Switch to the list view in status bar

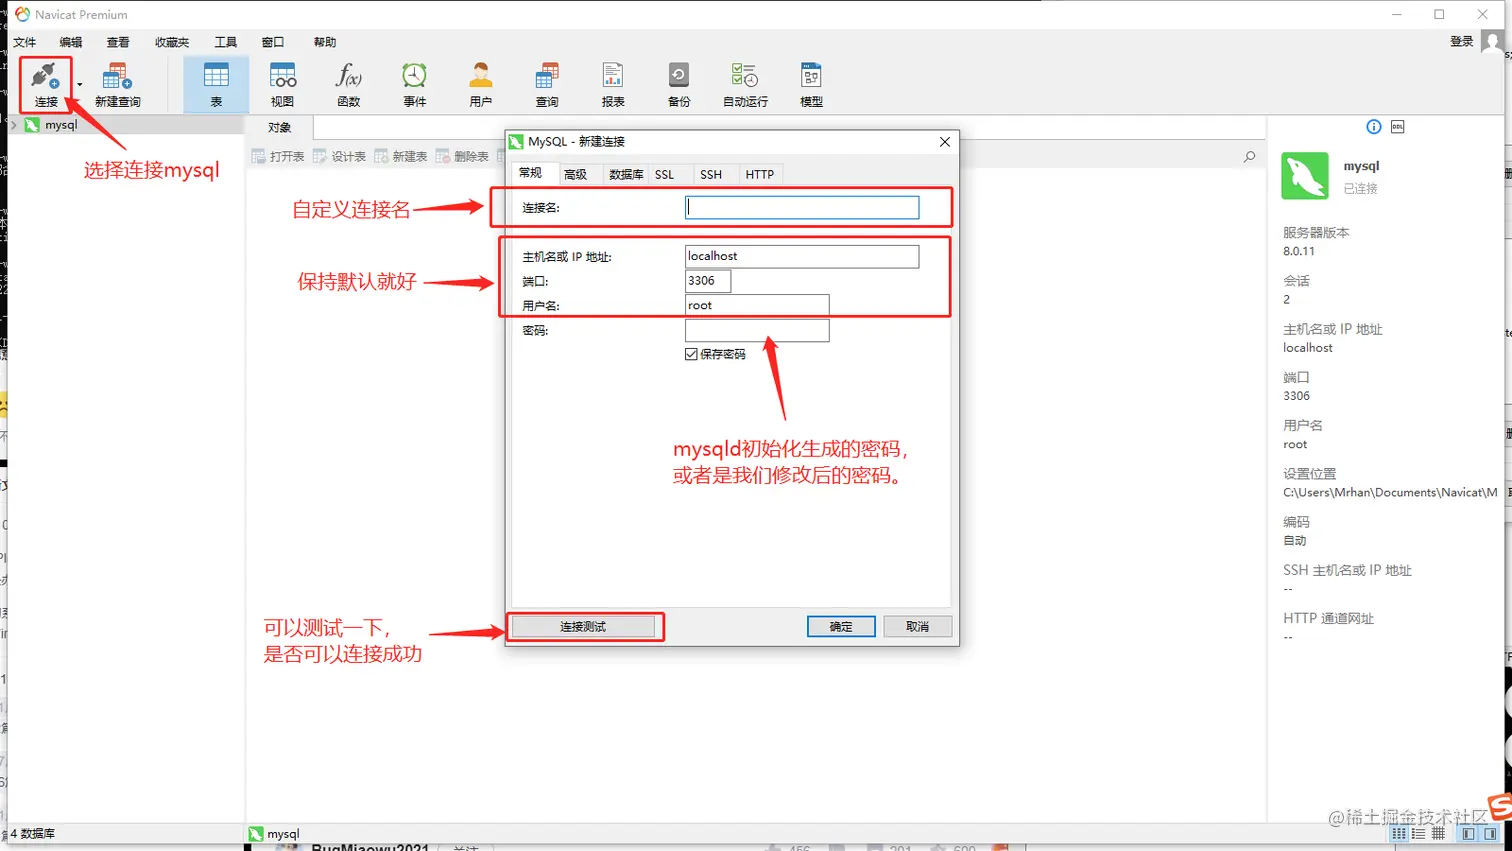tap(1418, 834)
